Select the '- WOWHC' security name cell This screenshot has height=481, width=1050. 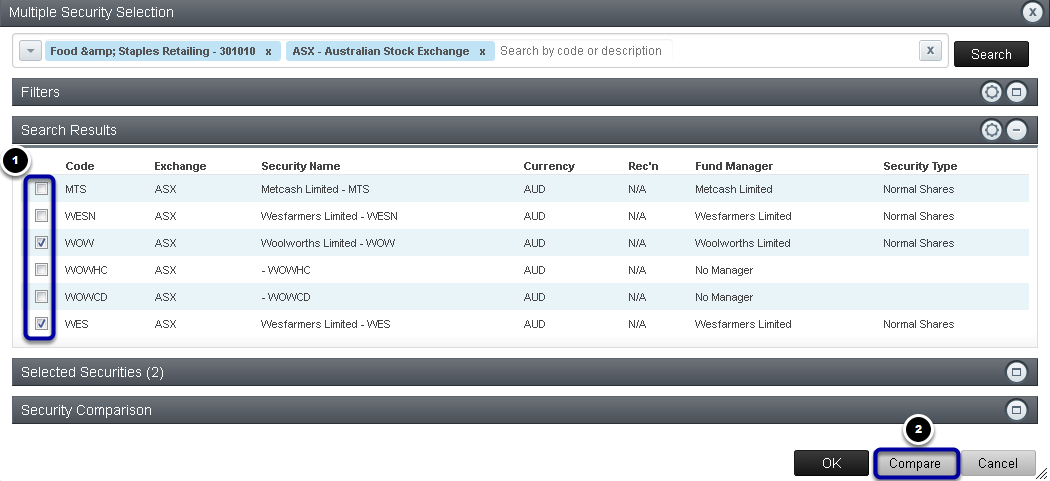tap(286, 270)
